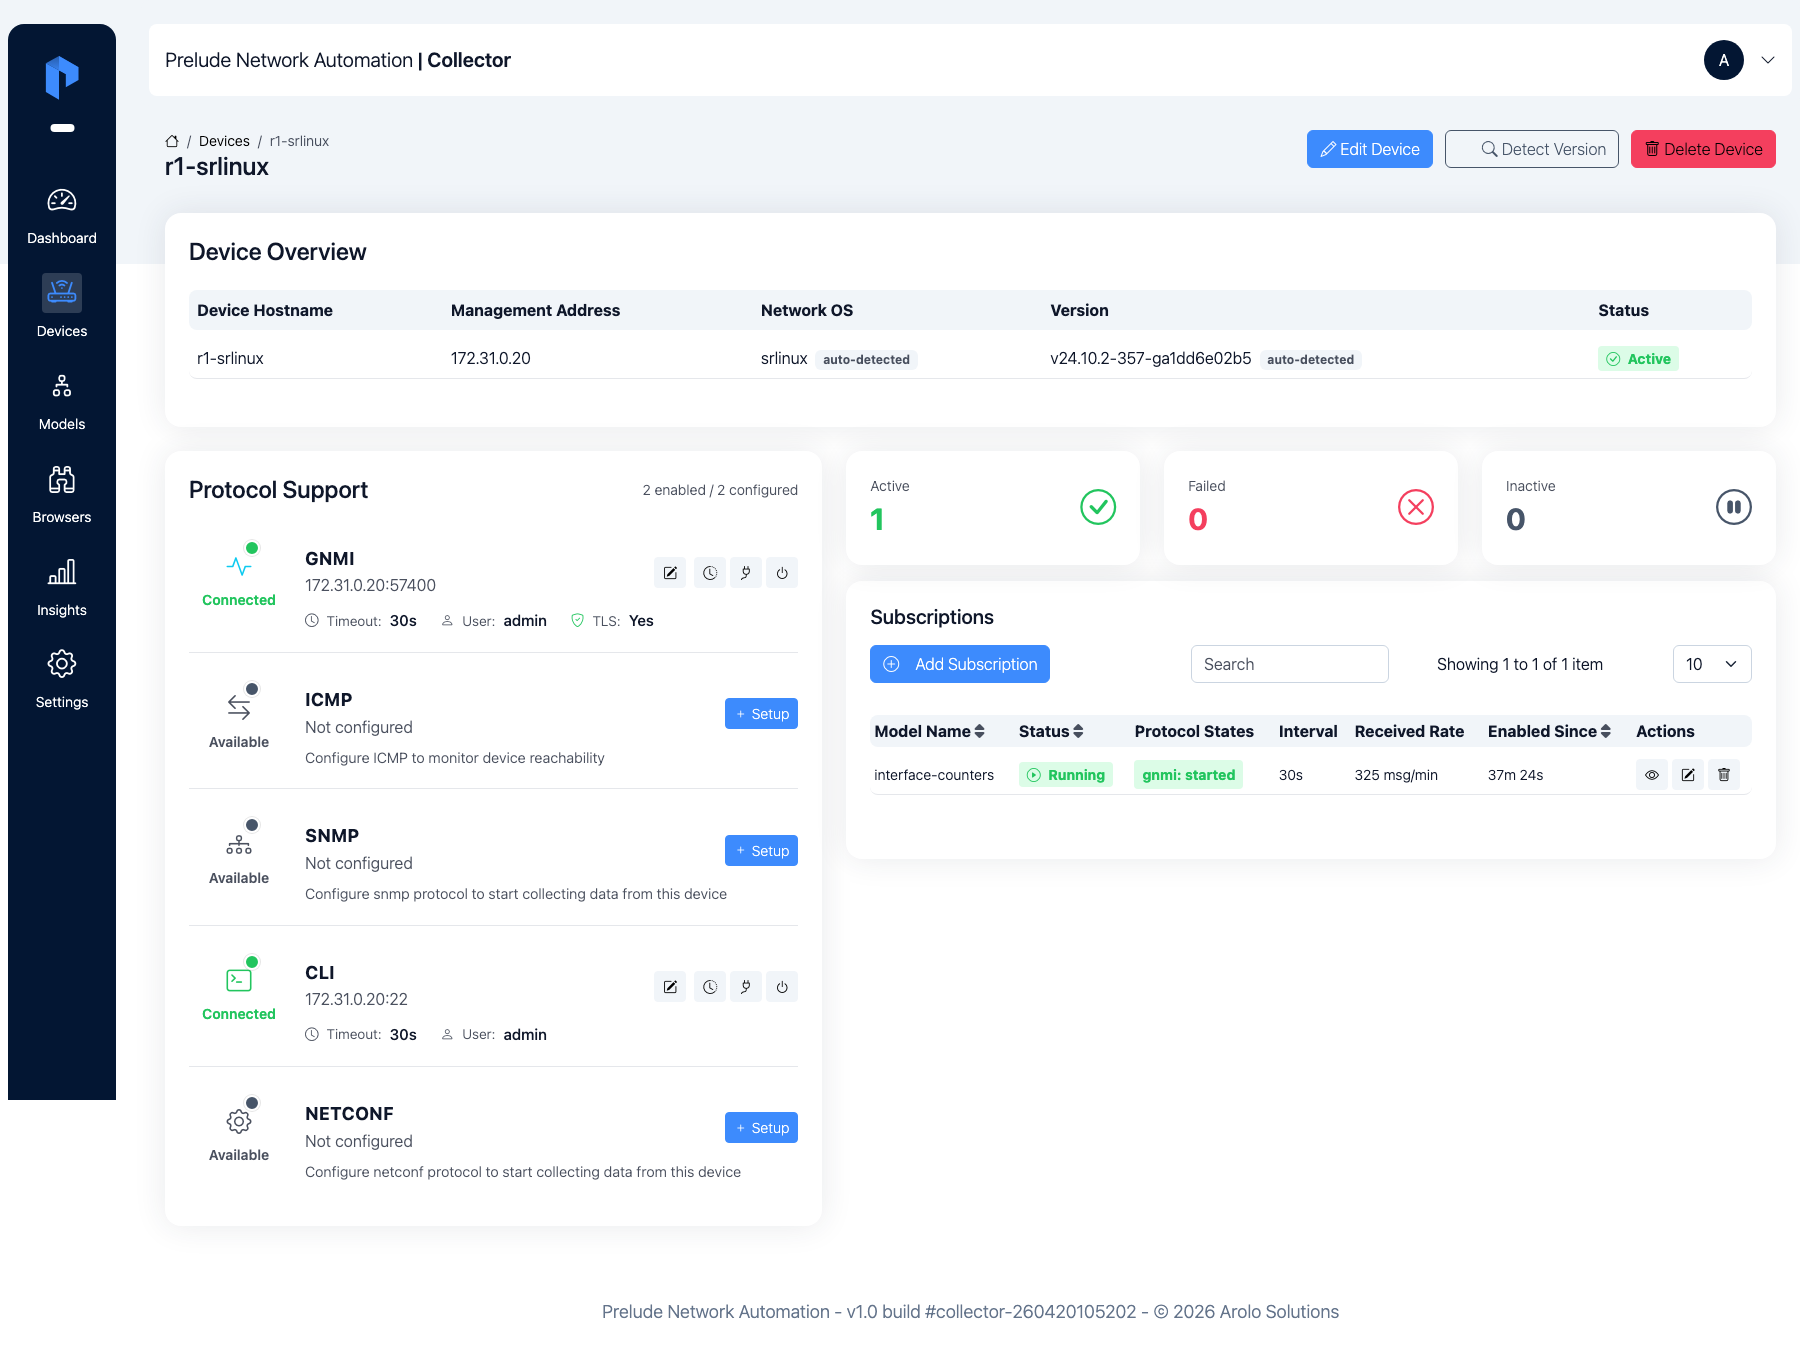1800x1349 pixels.
Task: Click Setup for NETCONF
Action: (761, 1128)
